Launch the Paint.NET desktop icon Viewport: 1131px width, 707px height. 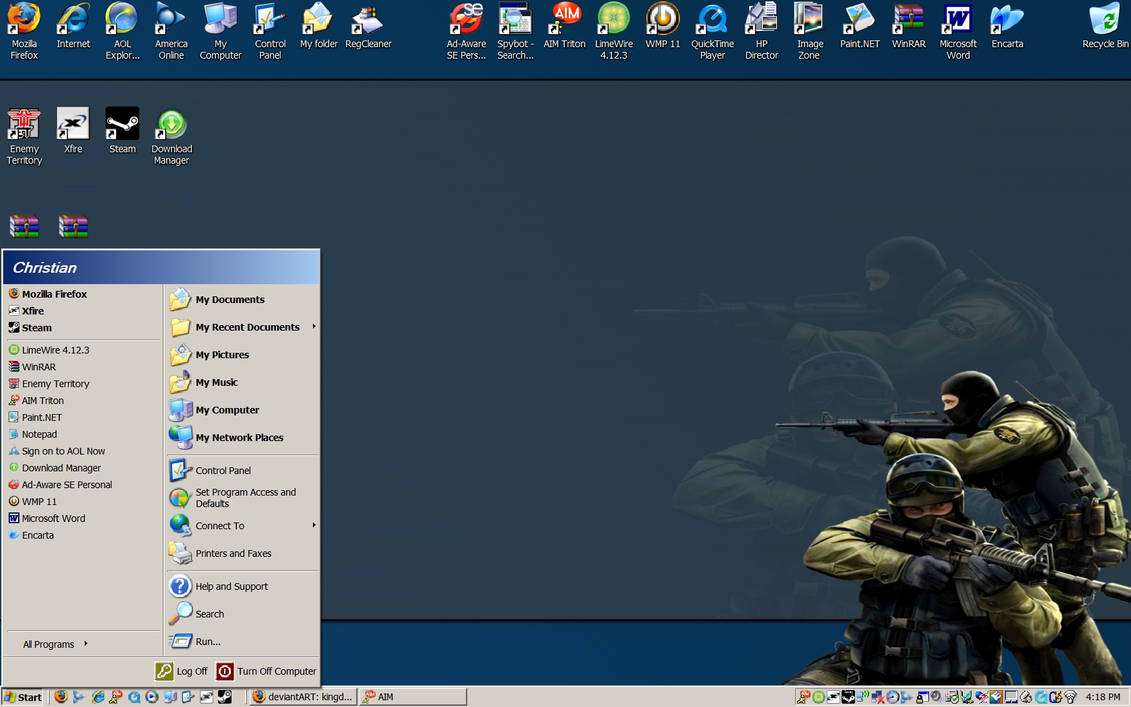859,26
